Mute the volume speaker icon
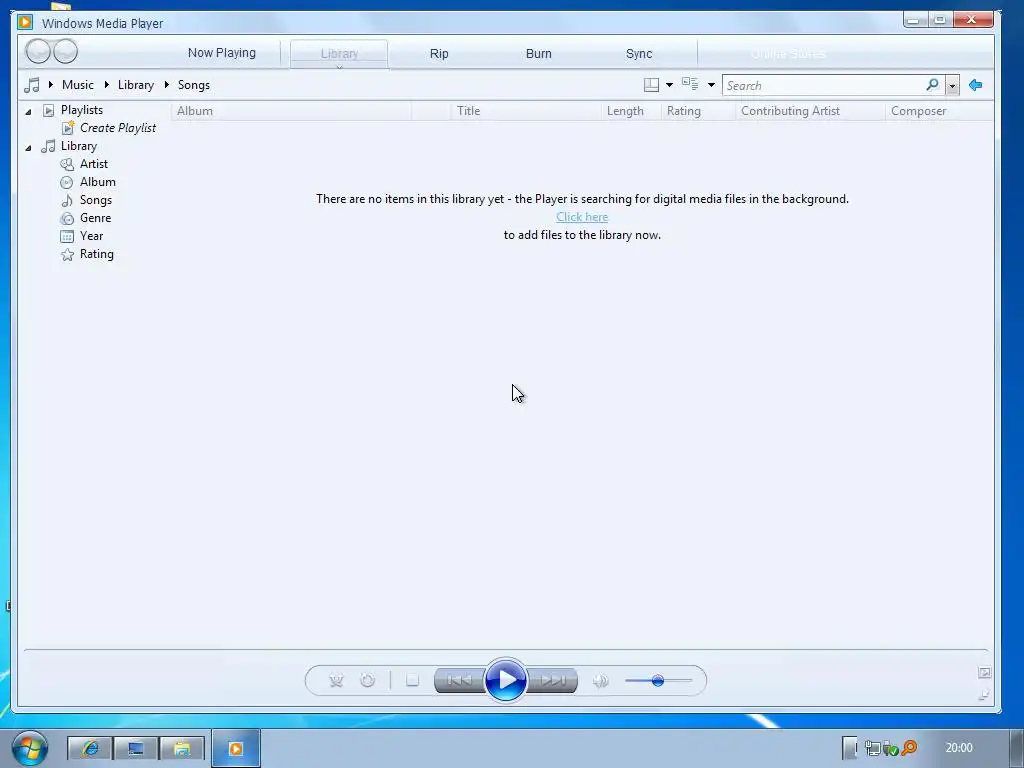1024x768 pixels. (x=600, y=680)
